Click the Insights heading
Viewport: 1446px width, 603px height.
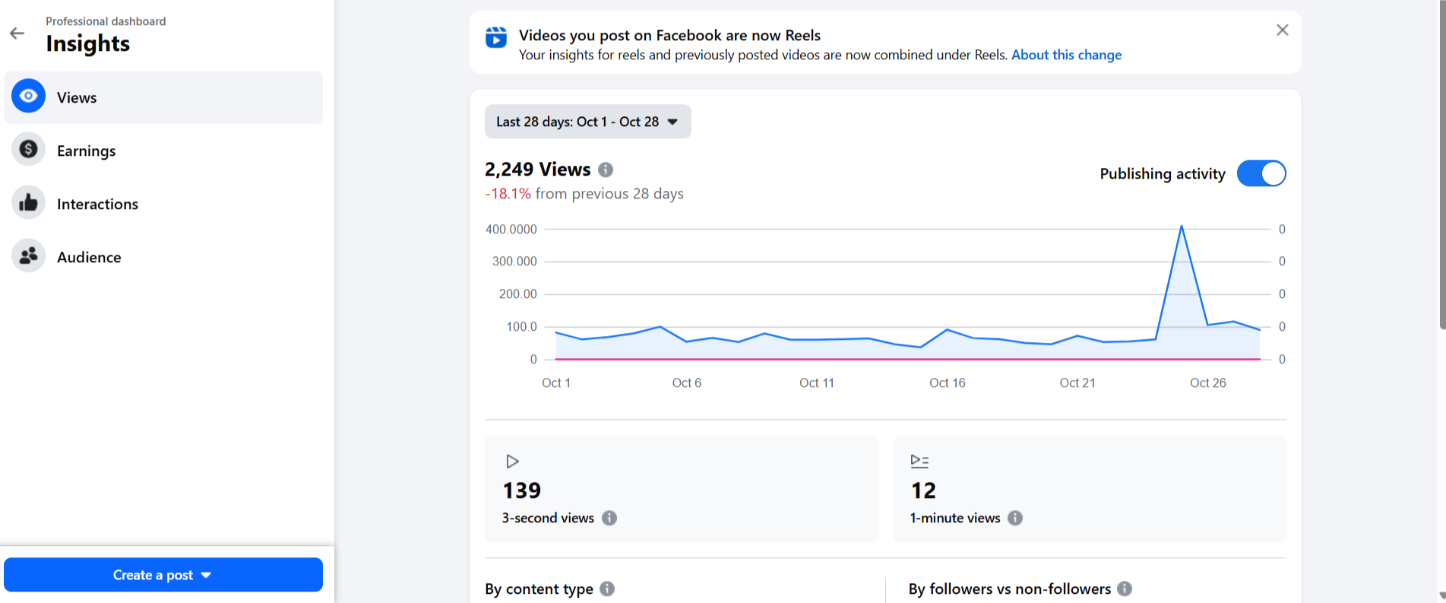point(88,44)
